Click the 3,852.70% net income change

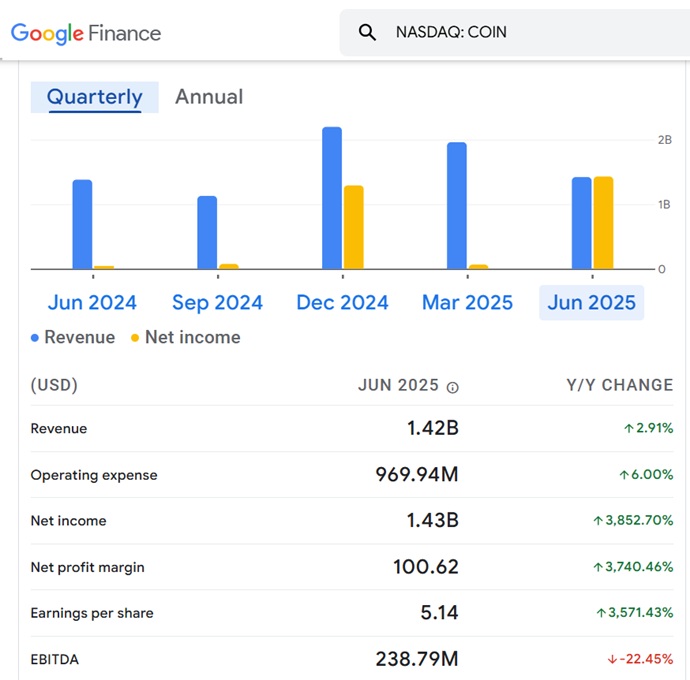tap(633, 520)
